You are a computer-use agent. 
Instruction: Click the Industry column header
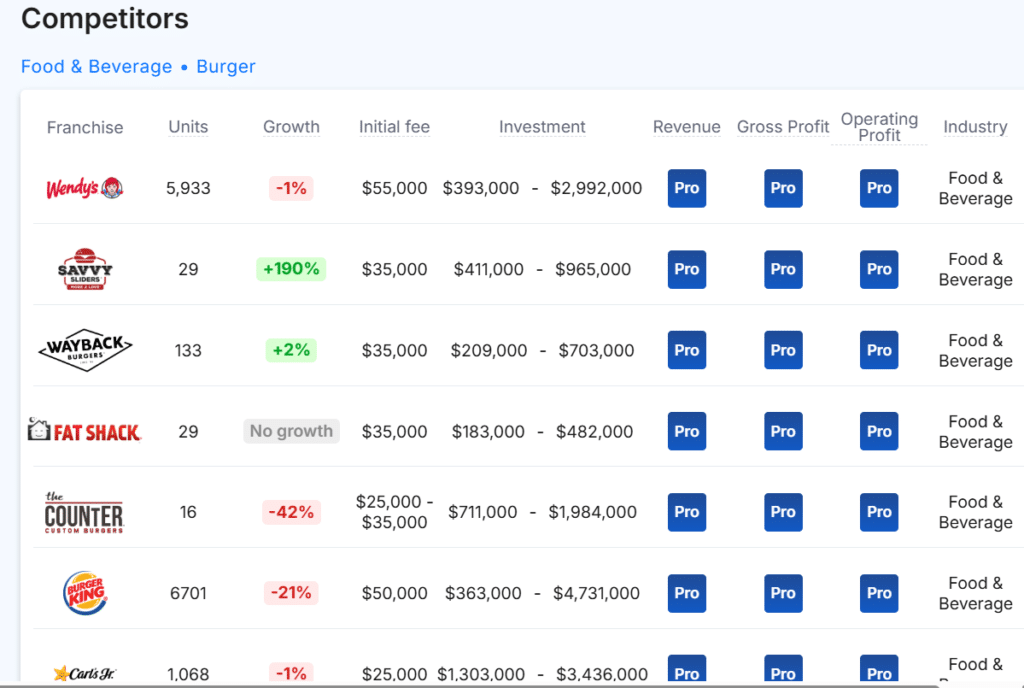(975, 127)
